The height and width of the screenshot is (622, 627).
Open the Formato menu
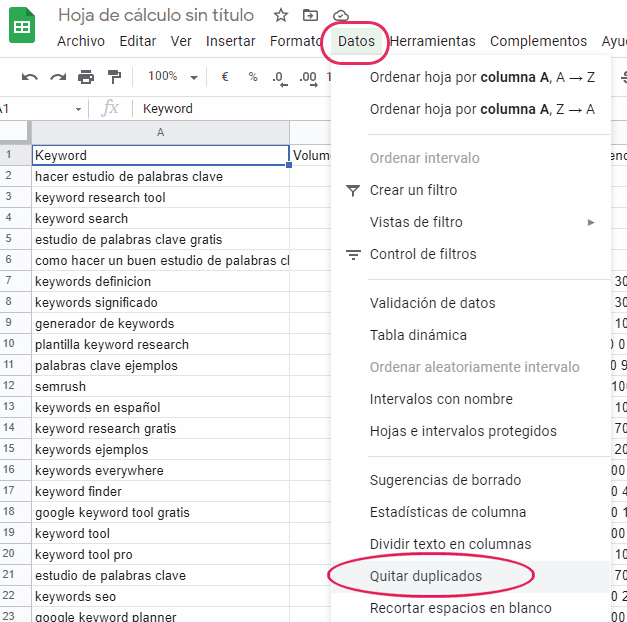296,41
